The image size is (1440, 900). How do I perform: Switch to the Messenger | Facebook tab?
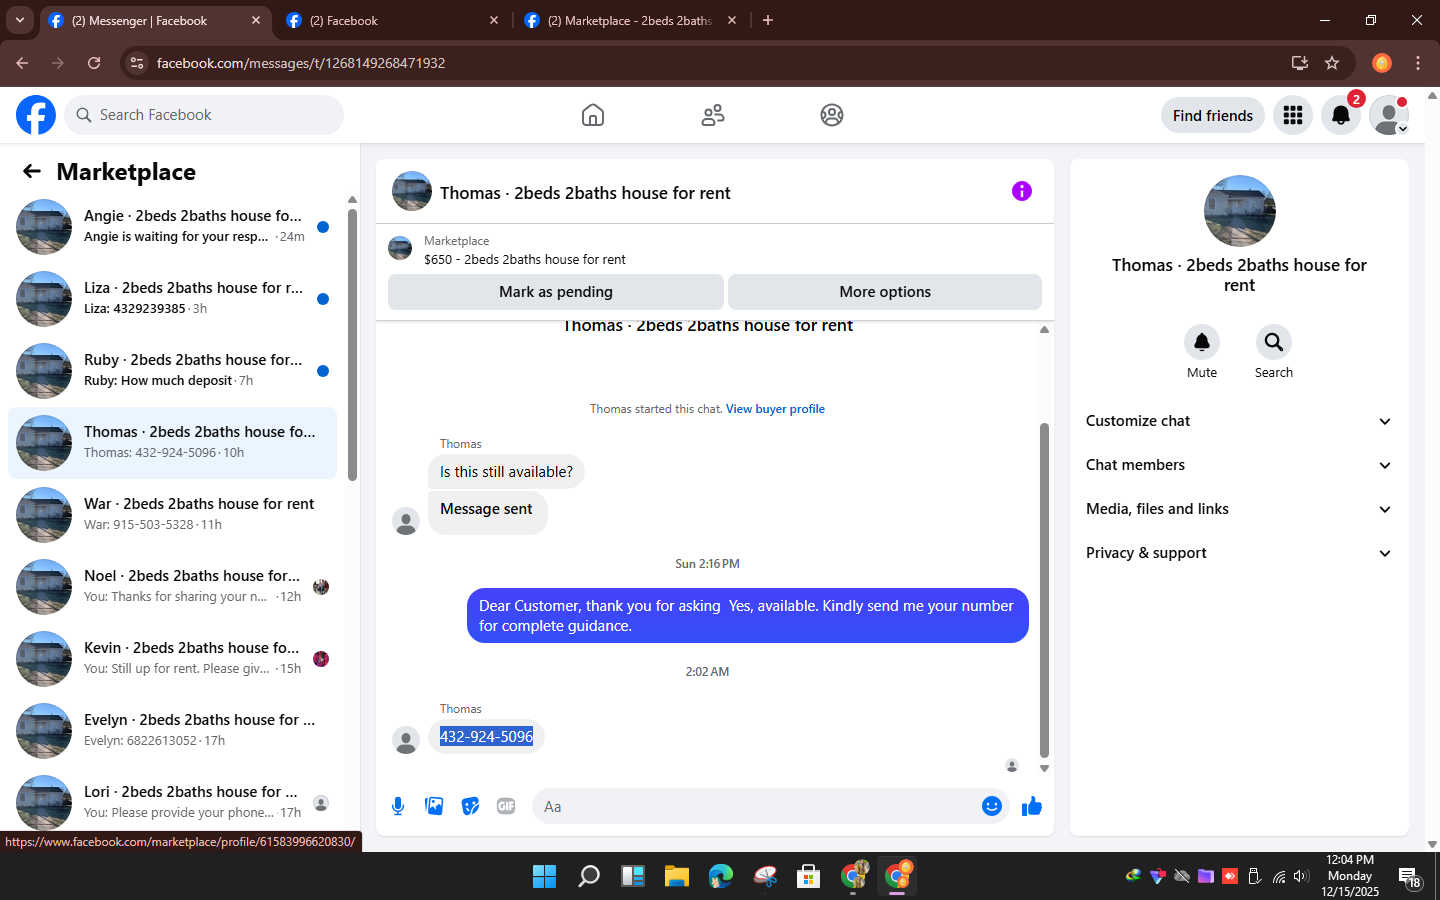(155, 20)
